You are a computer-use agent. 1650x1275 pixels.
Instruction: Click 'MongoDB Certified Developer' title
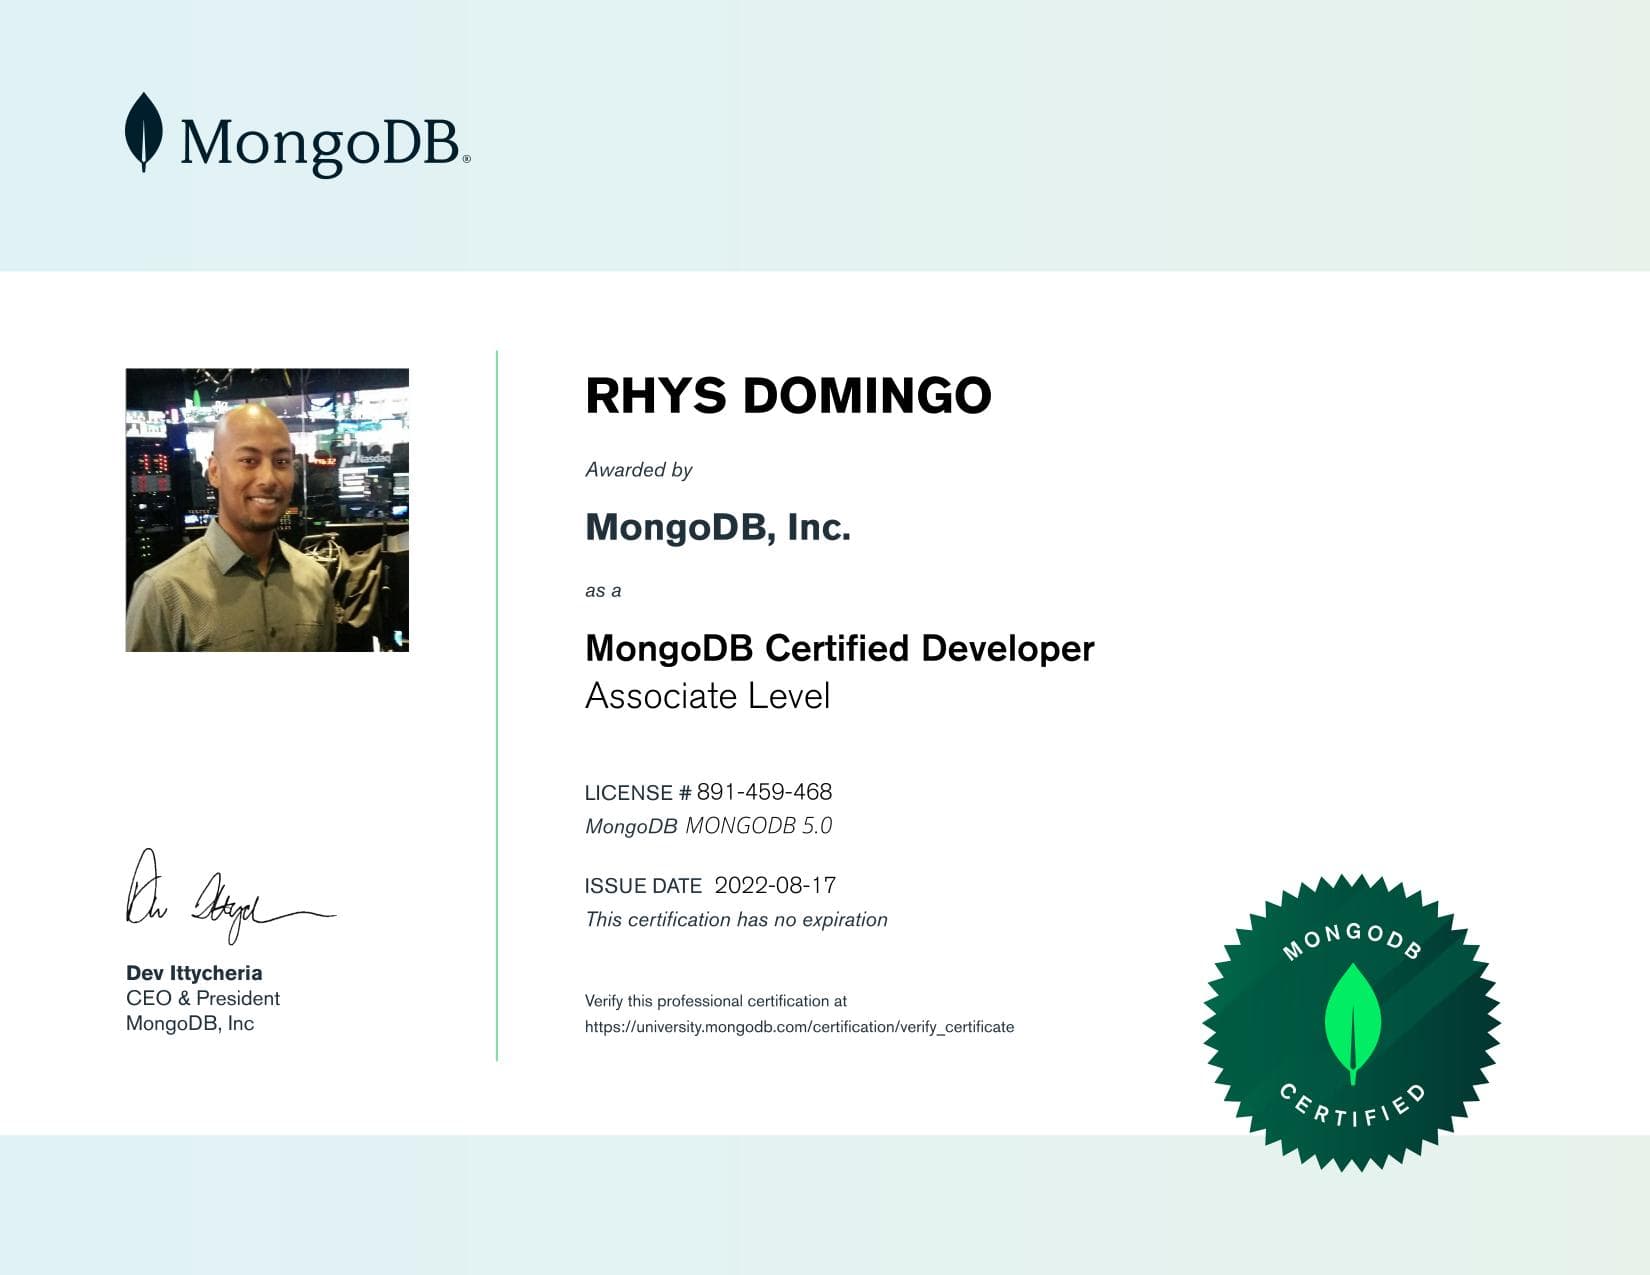(x=840, y=648)
